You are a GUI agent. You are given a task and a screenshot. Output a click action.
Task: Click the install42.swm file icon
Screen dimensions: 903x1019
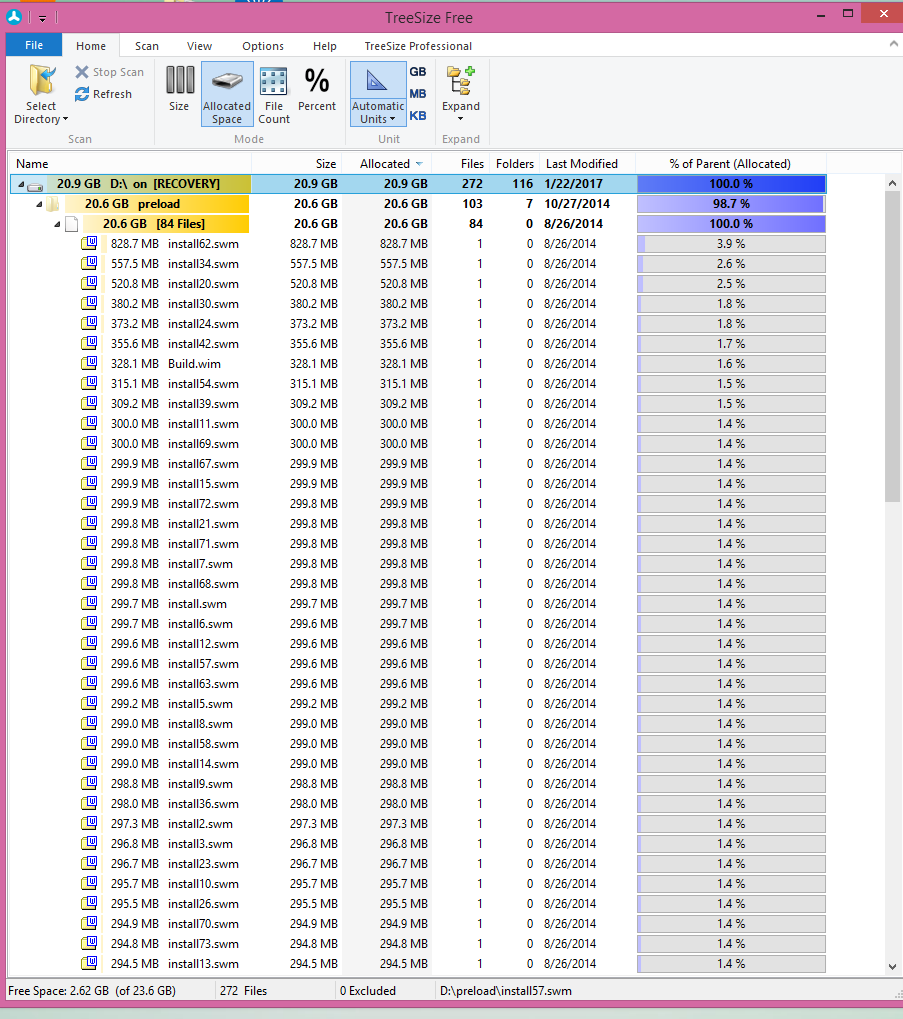coord(90,344)
